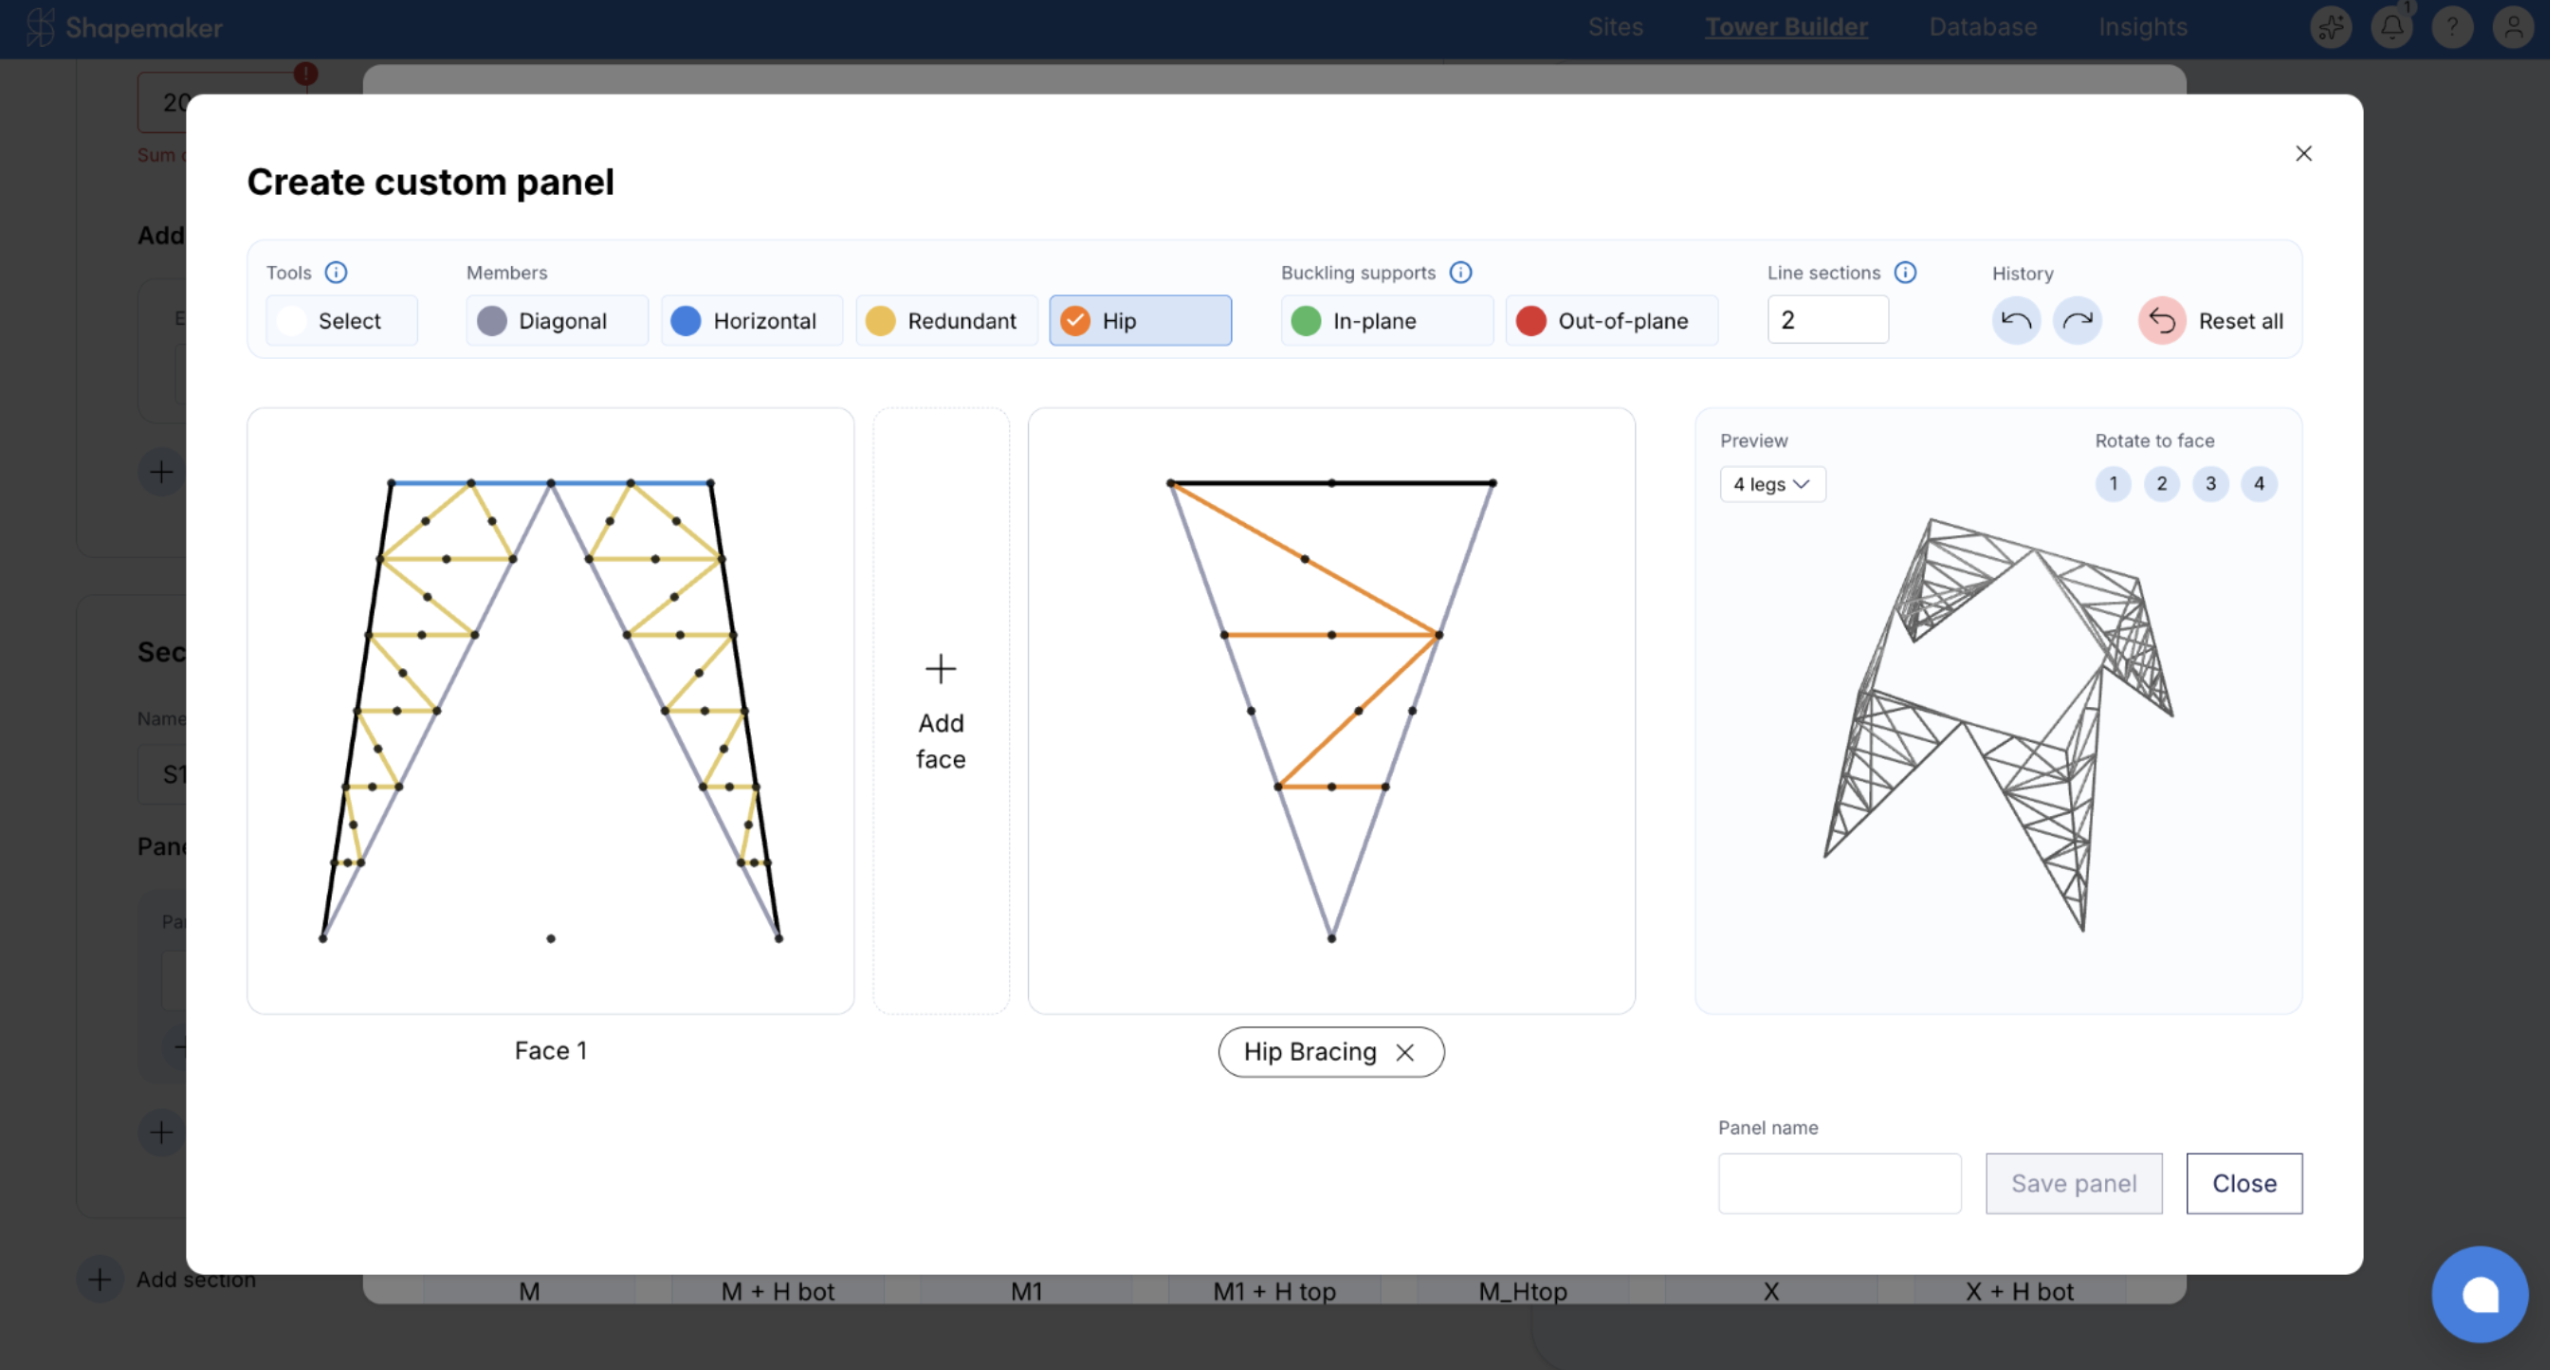Rotate preview to face 3
Image resolution: width=2550 pixels, height=1370 pixels.
2211,484
